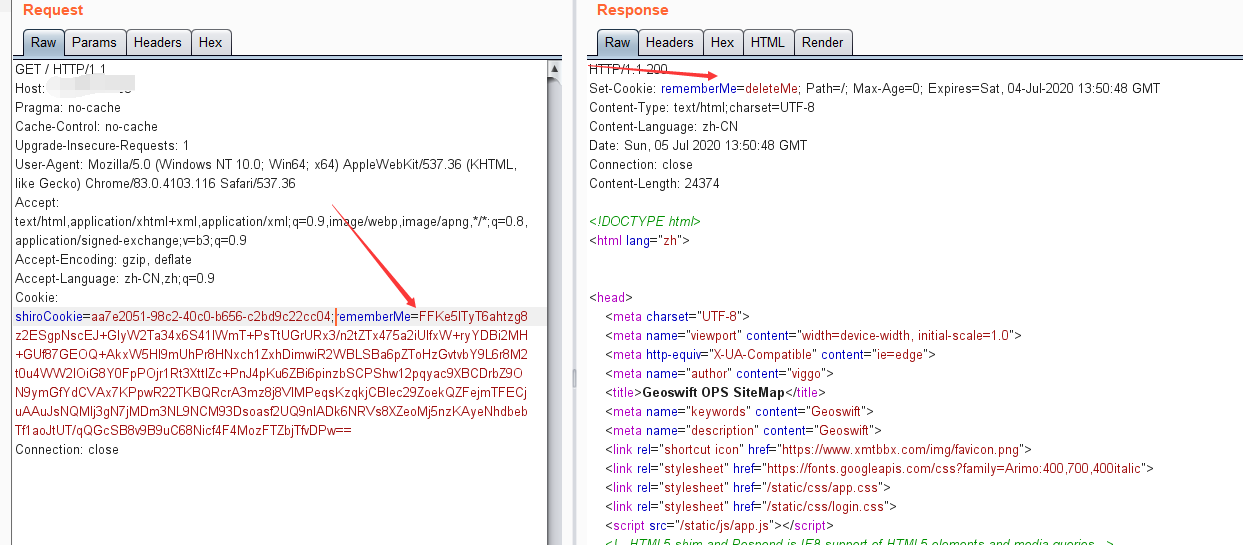This screenshot has height=545, width=1243.
Task: Click 'Content-Type: text/html;charset=UTF-8' response header
Action: coord(702,107)
